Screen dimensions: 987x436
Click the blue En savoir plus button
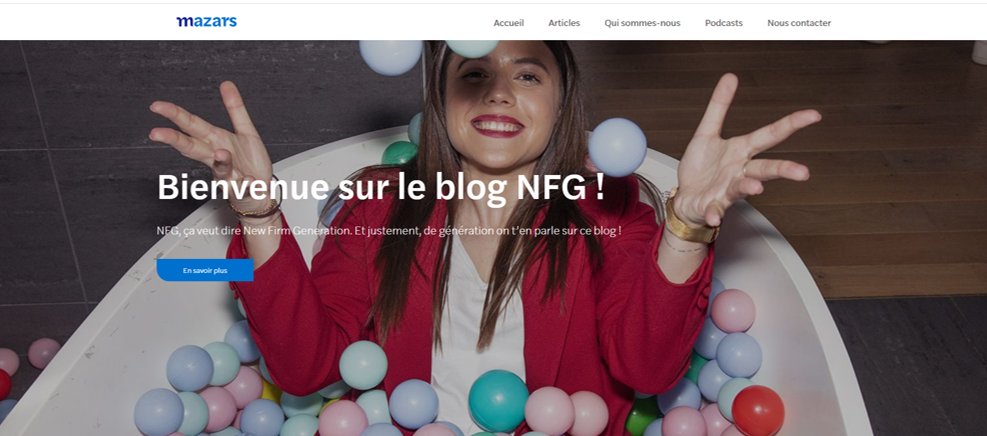coord(205,271)
